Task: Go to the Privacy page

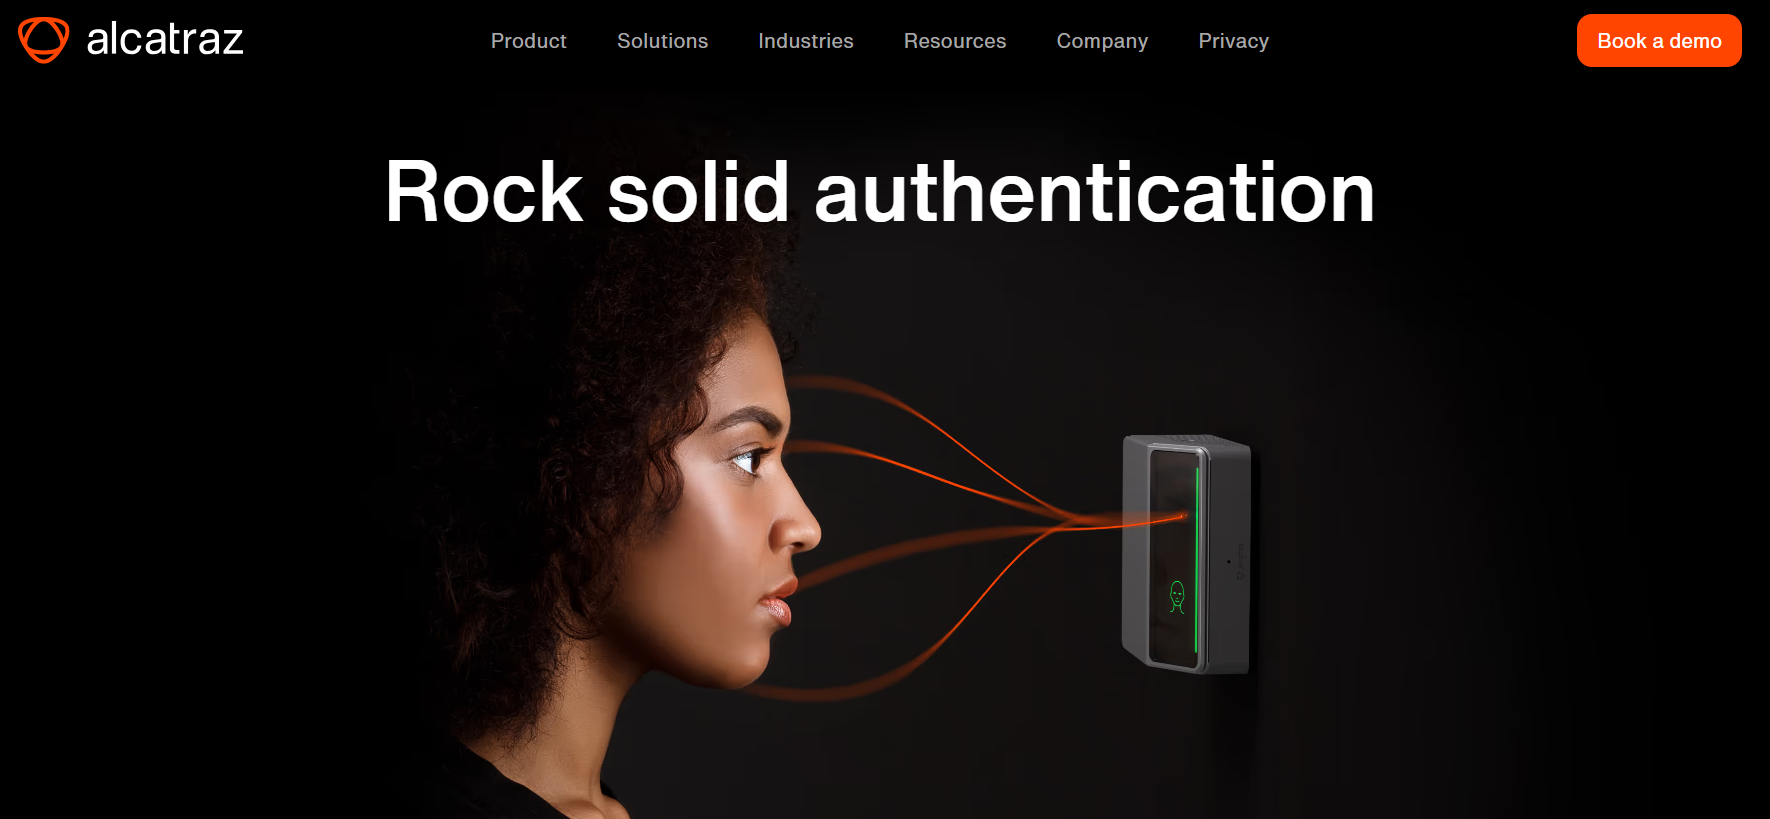Action: coord(1233,41)
